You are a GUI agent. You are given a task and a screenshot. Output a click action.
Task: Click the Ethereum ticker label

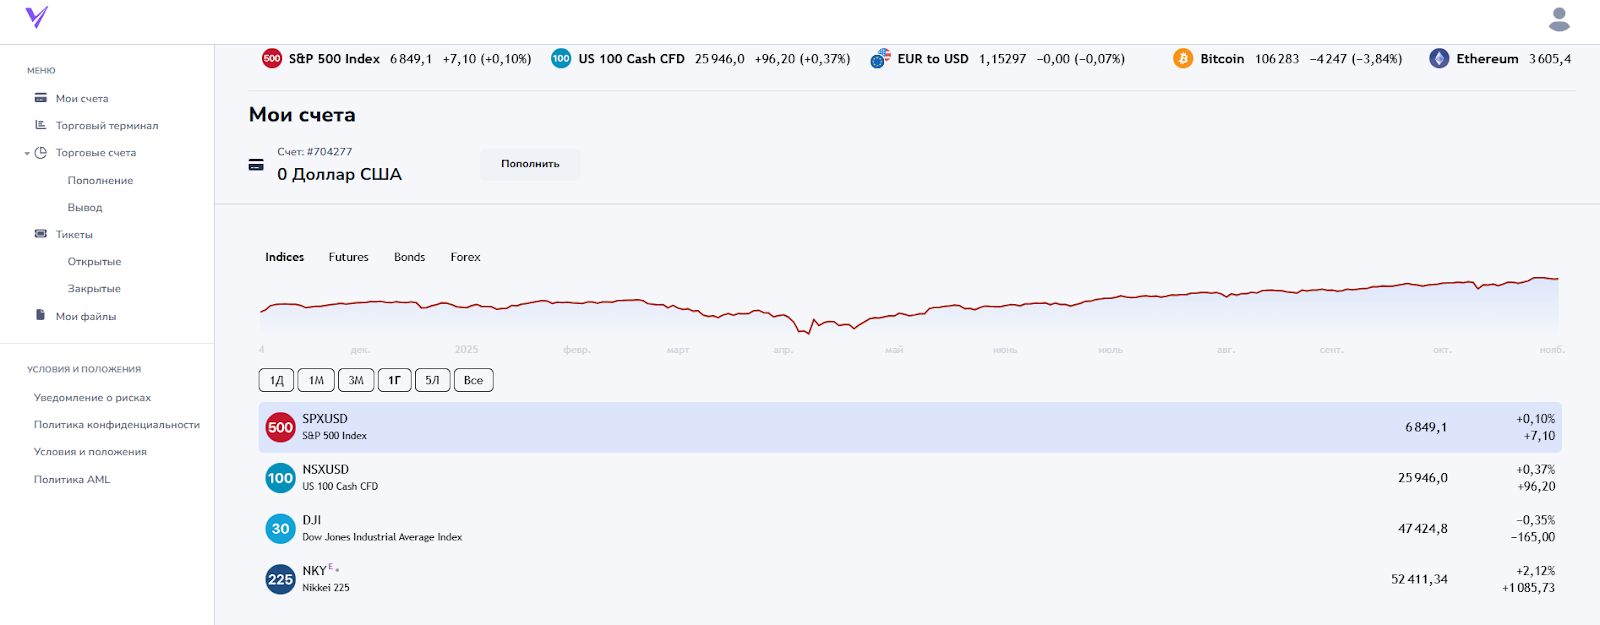point(1487,59)
